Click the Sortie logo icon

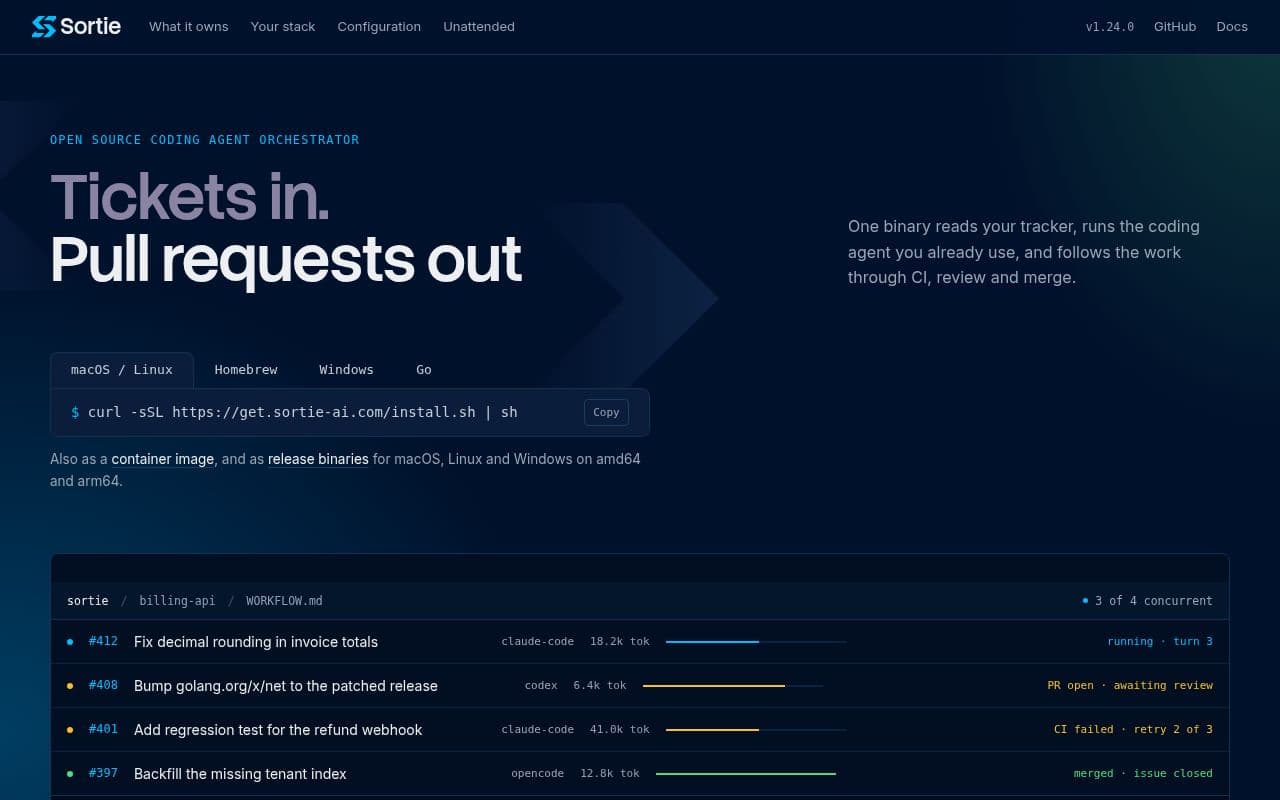point(43,27)
